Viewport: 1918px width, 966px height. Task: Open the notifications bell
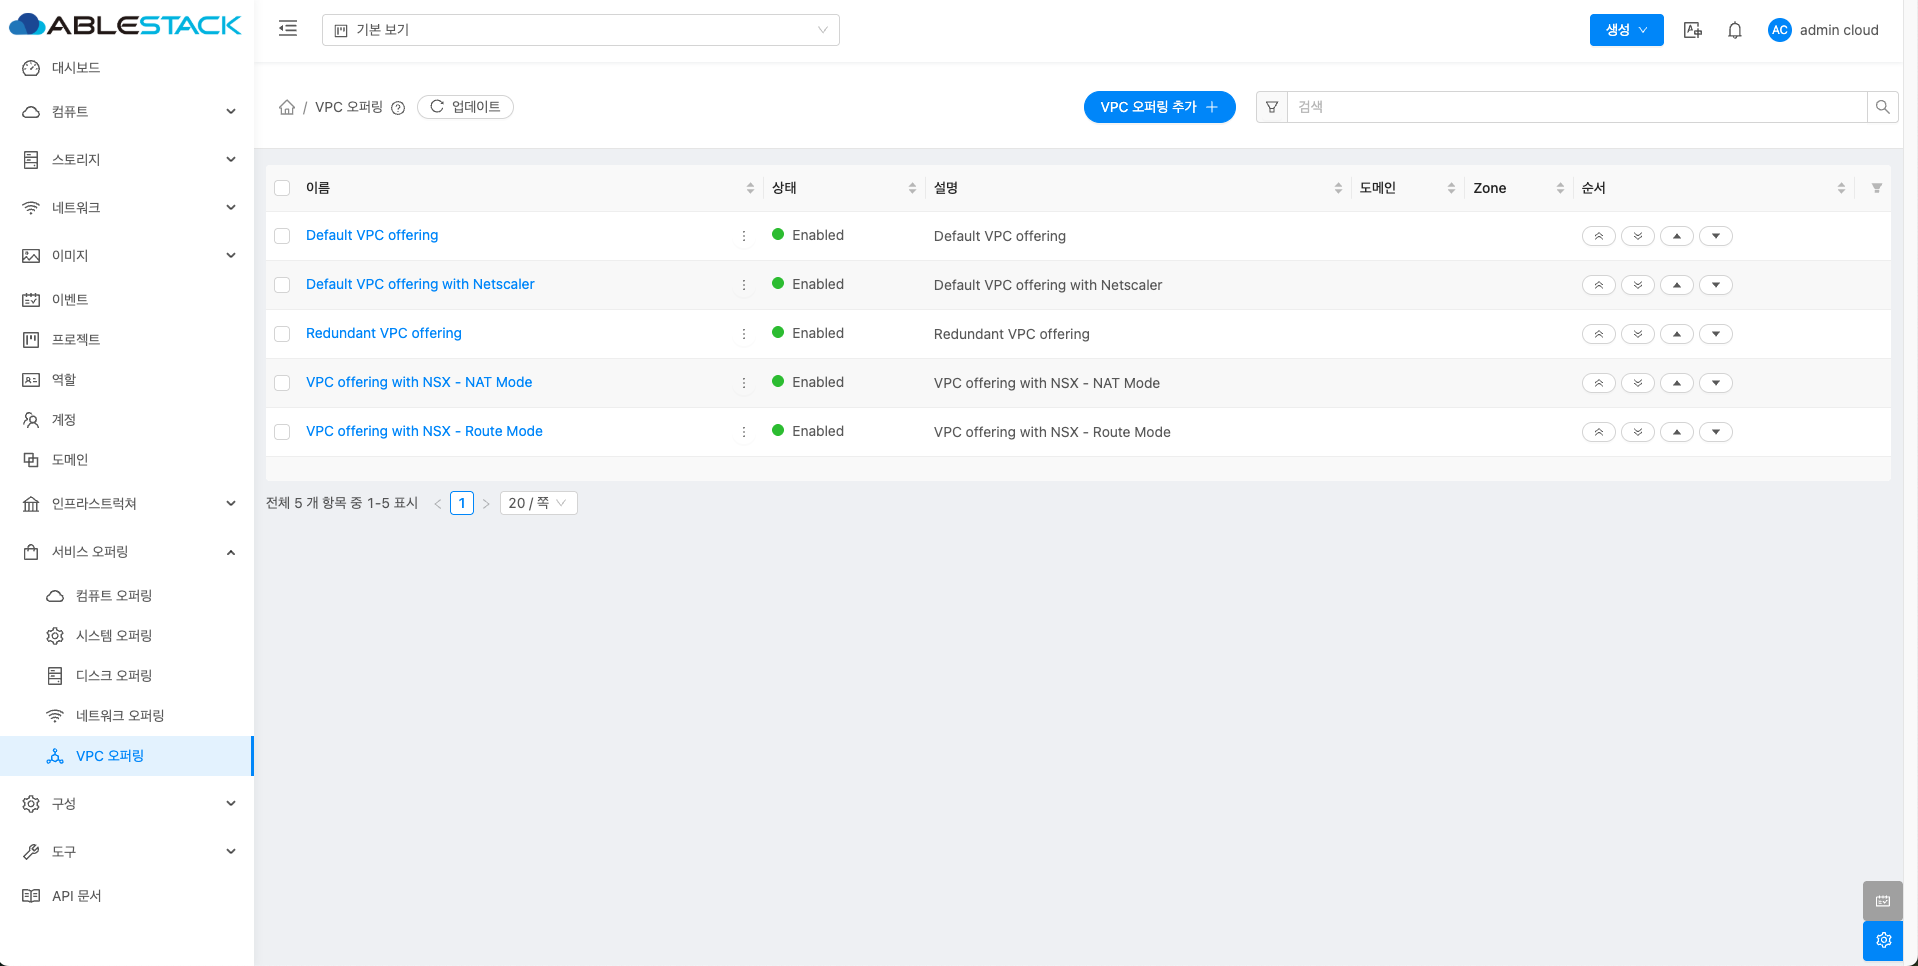pyautogui.click(x=1735, y=30)
